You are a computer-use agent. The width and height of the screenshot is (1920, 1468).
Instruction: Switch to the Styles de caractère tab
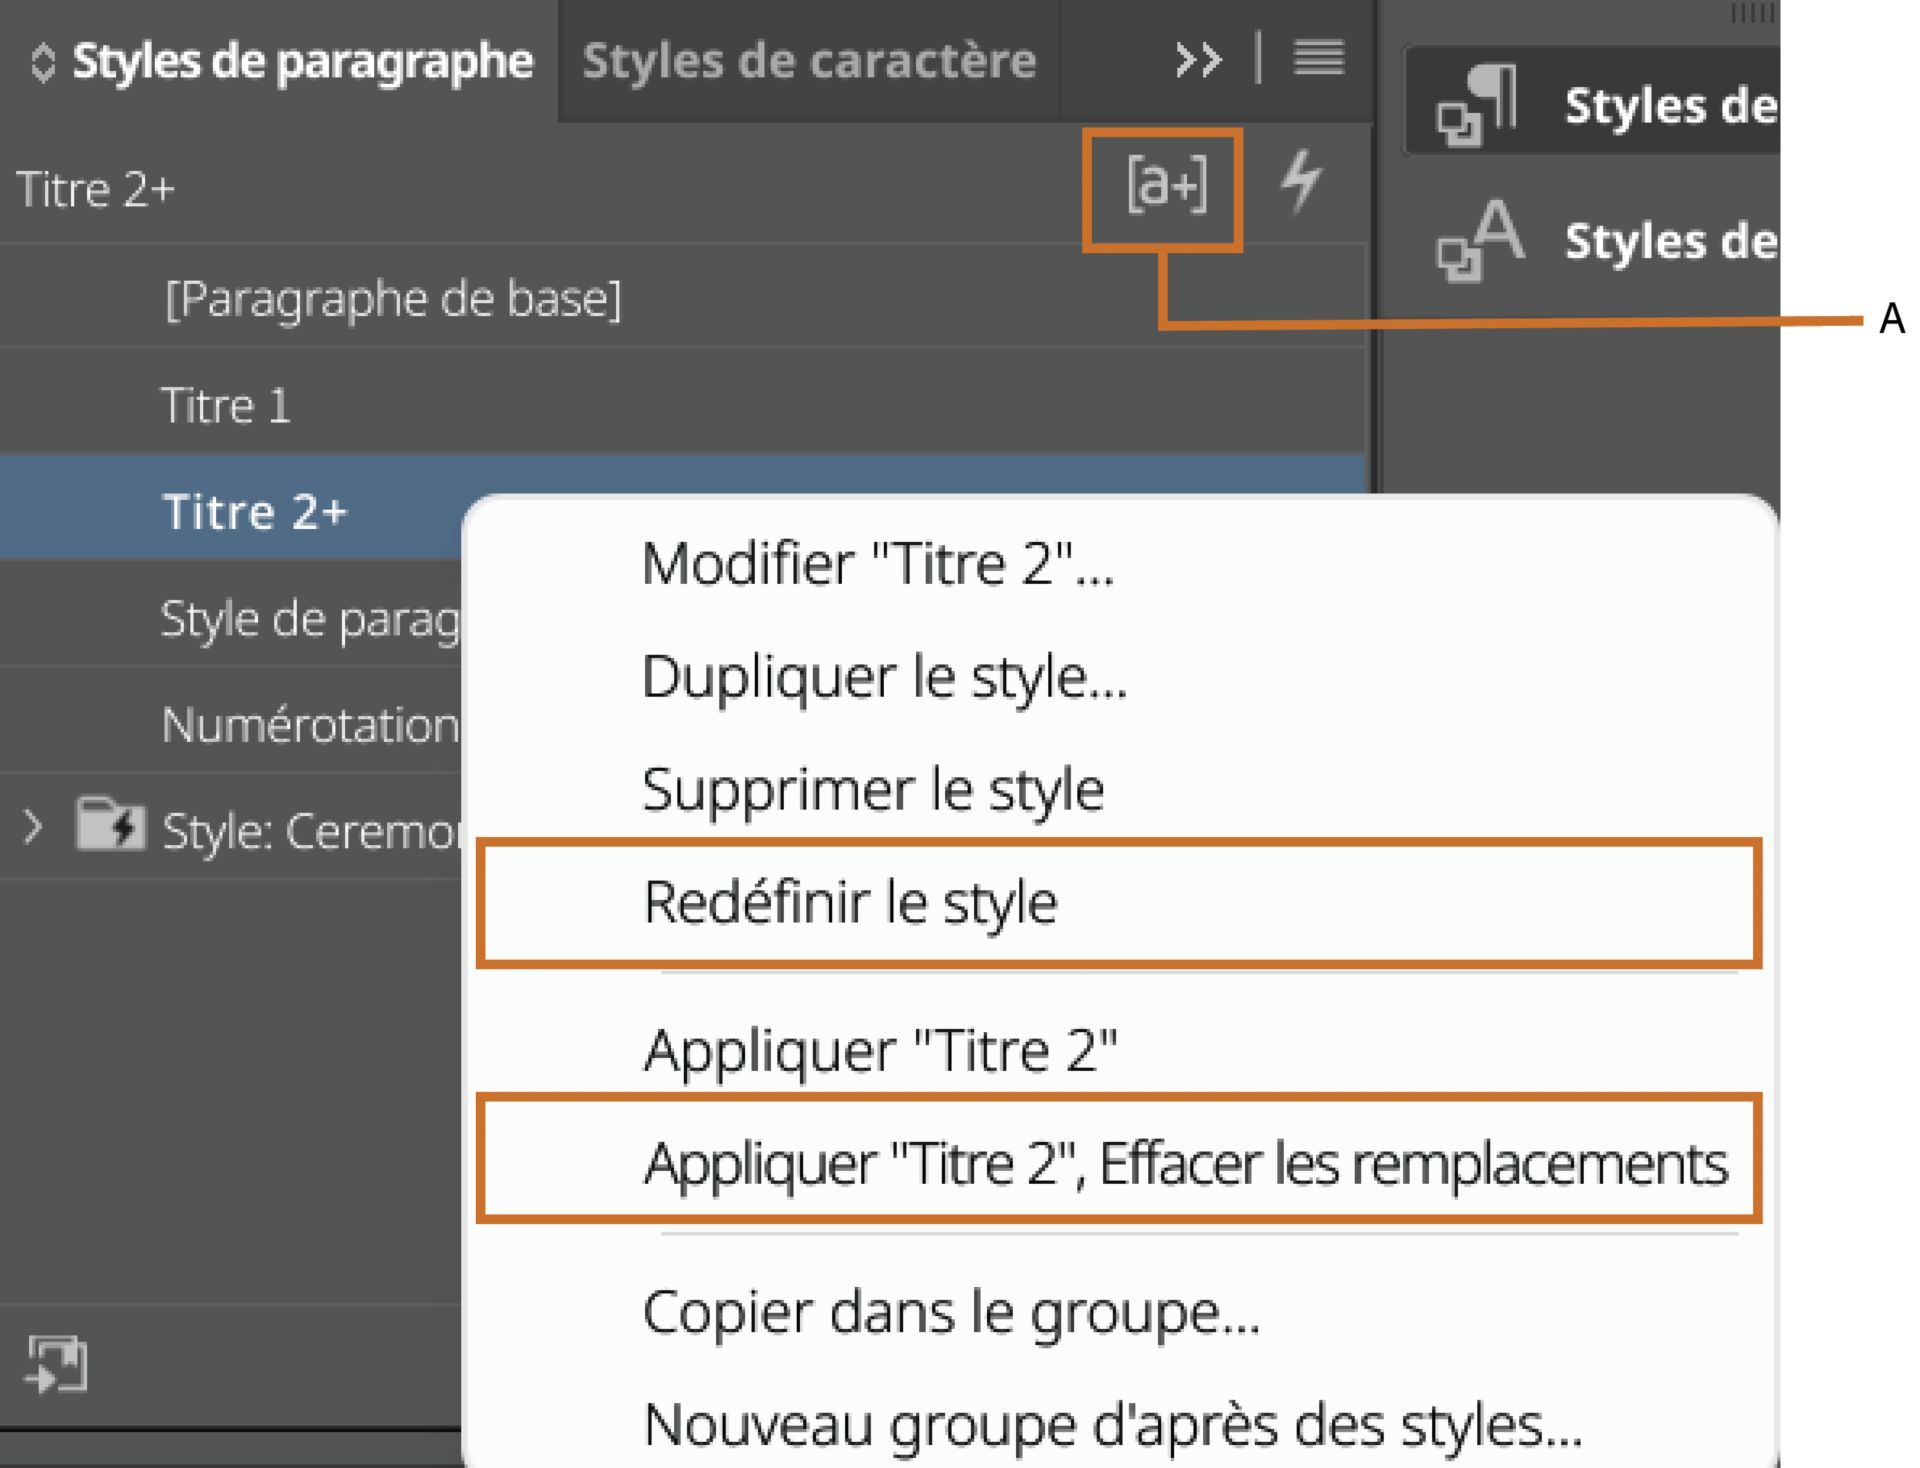coord(810,60)
